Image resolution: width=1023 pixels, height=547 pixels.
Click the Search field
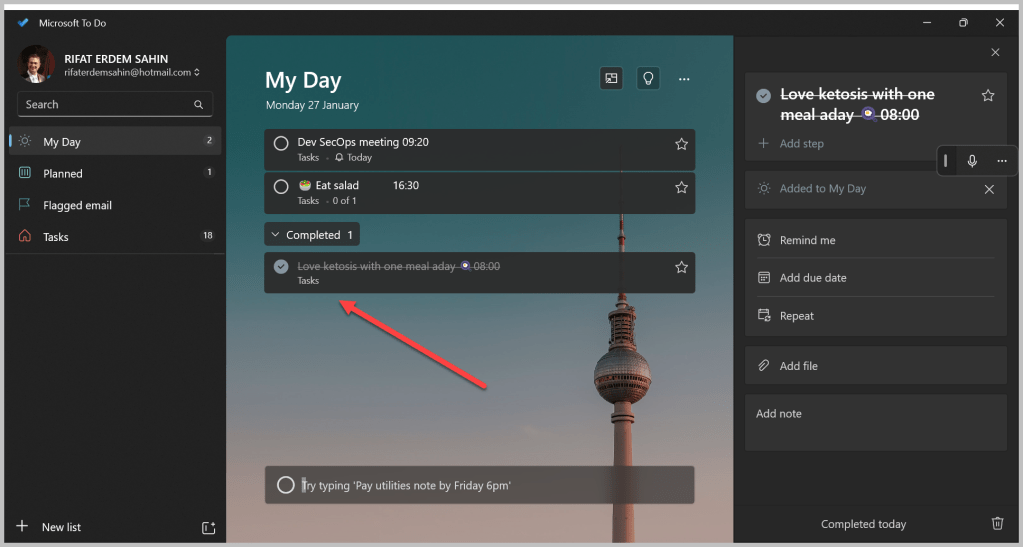tap(115, 104)
